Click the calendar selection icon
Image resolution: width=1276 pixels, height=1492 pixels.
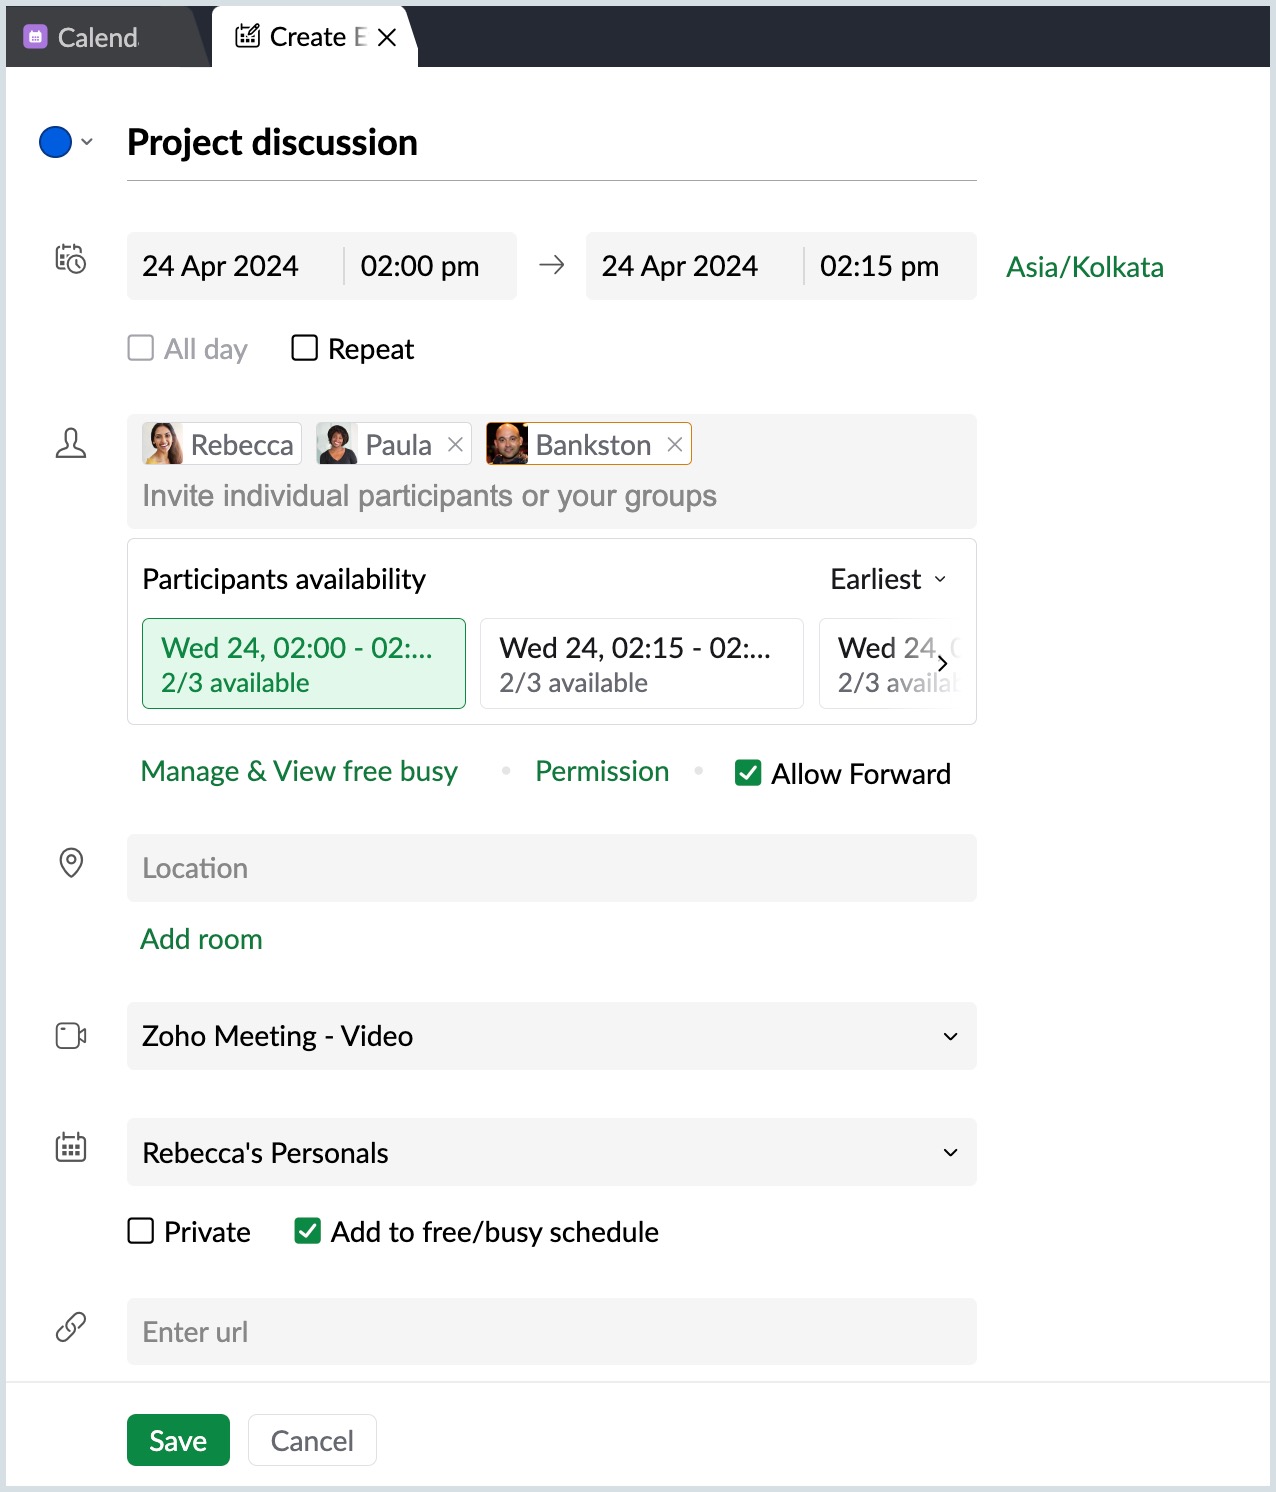pos(70,1147)
